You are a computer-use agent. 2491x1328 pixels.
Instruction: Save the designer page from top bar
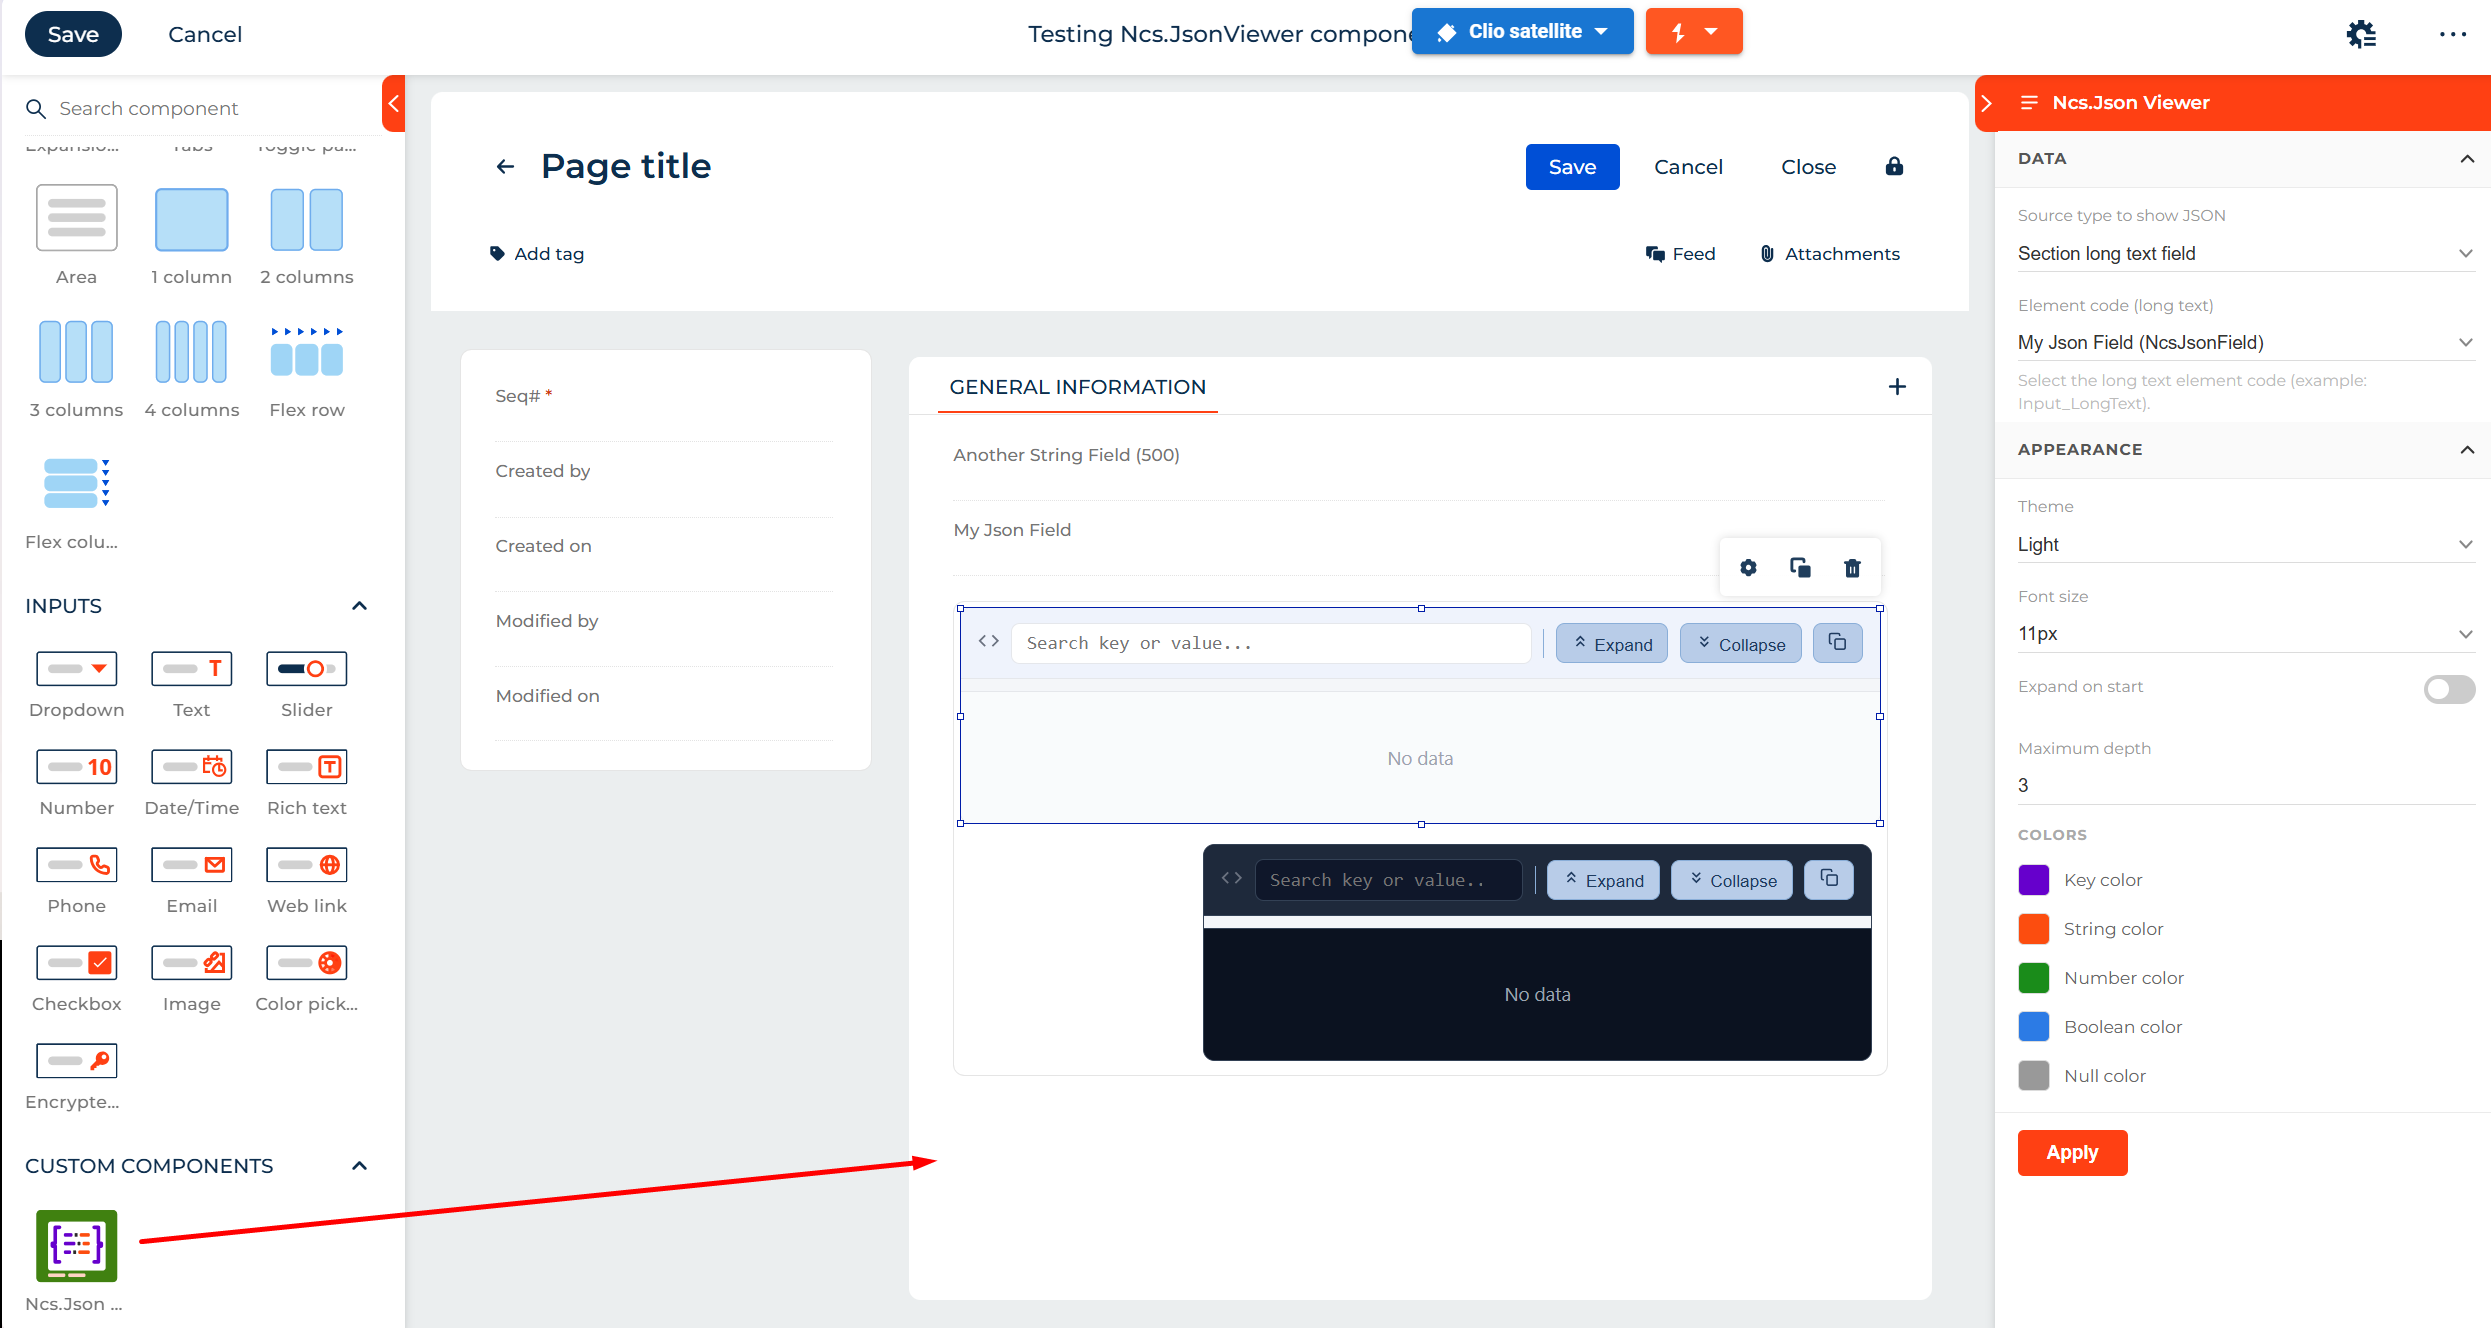73,34
